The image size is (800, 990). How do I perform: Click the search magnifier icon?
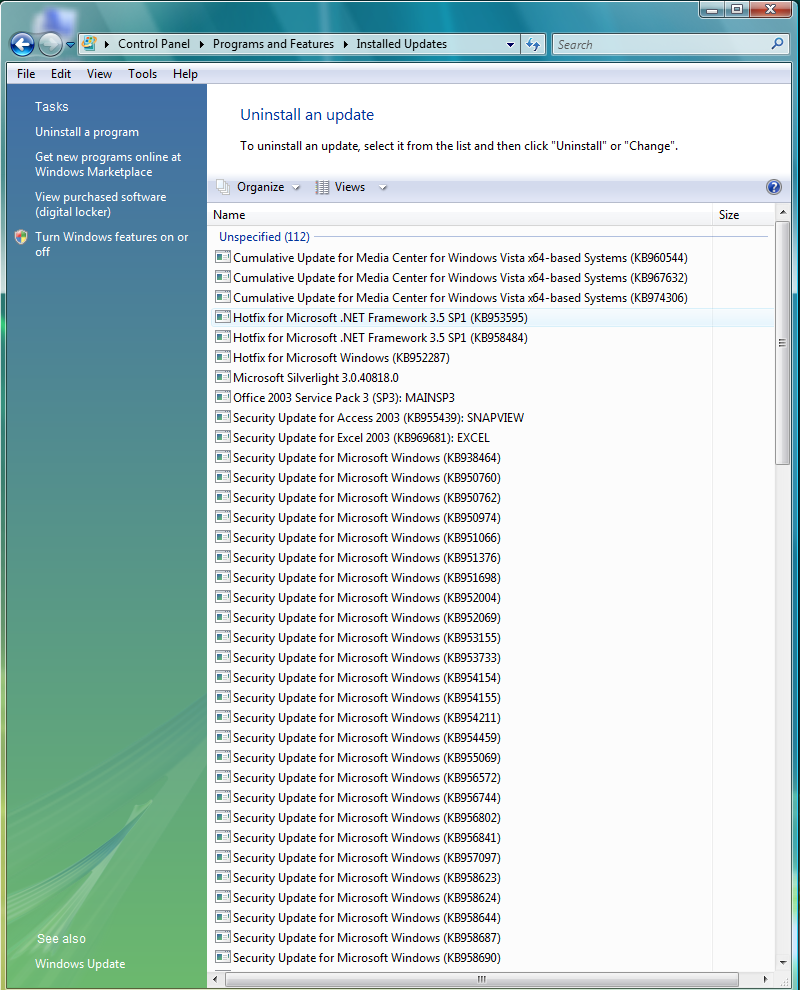777,44
